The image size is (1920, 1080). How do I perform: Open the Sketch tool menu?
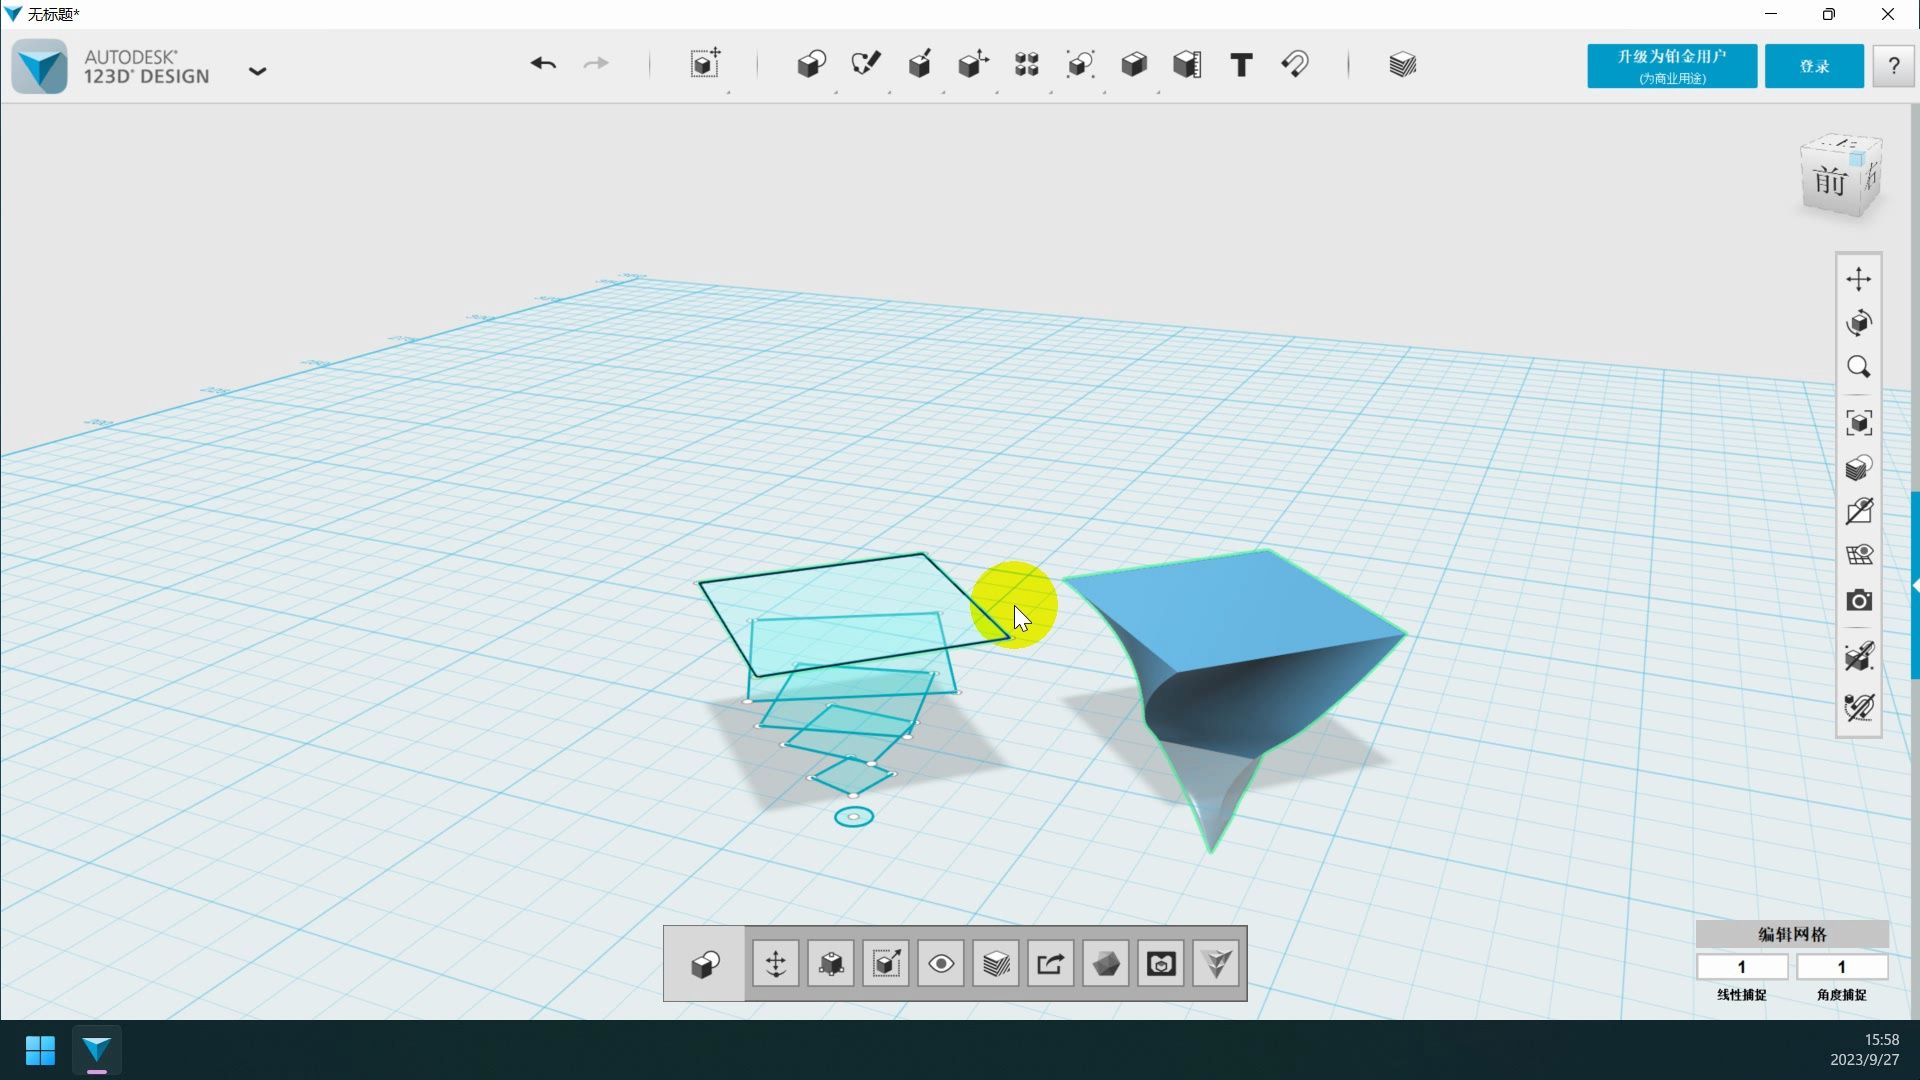pyautogui.click(x=865, y=65)
